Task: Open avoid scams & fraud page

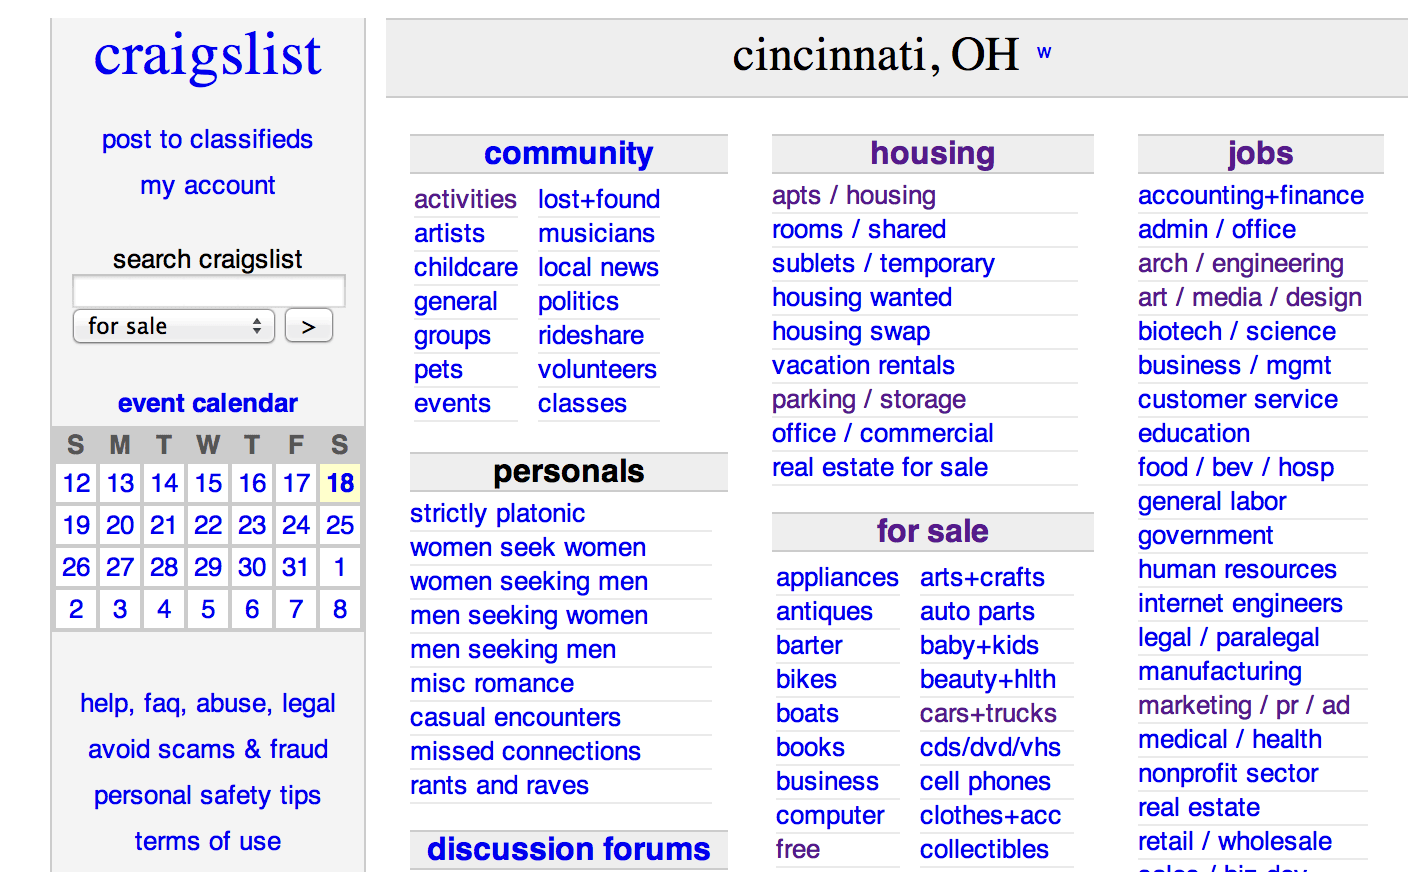Action: pos(207,749)
